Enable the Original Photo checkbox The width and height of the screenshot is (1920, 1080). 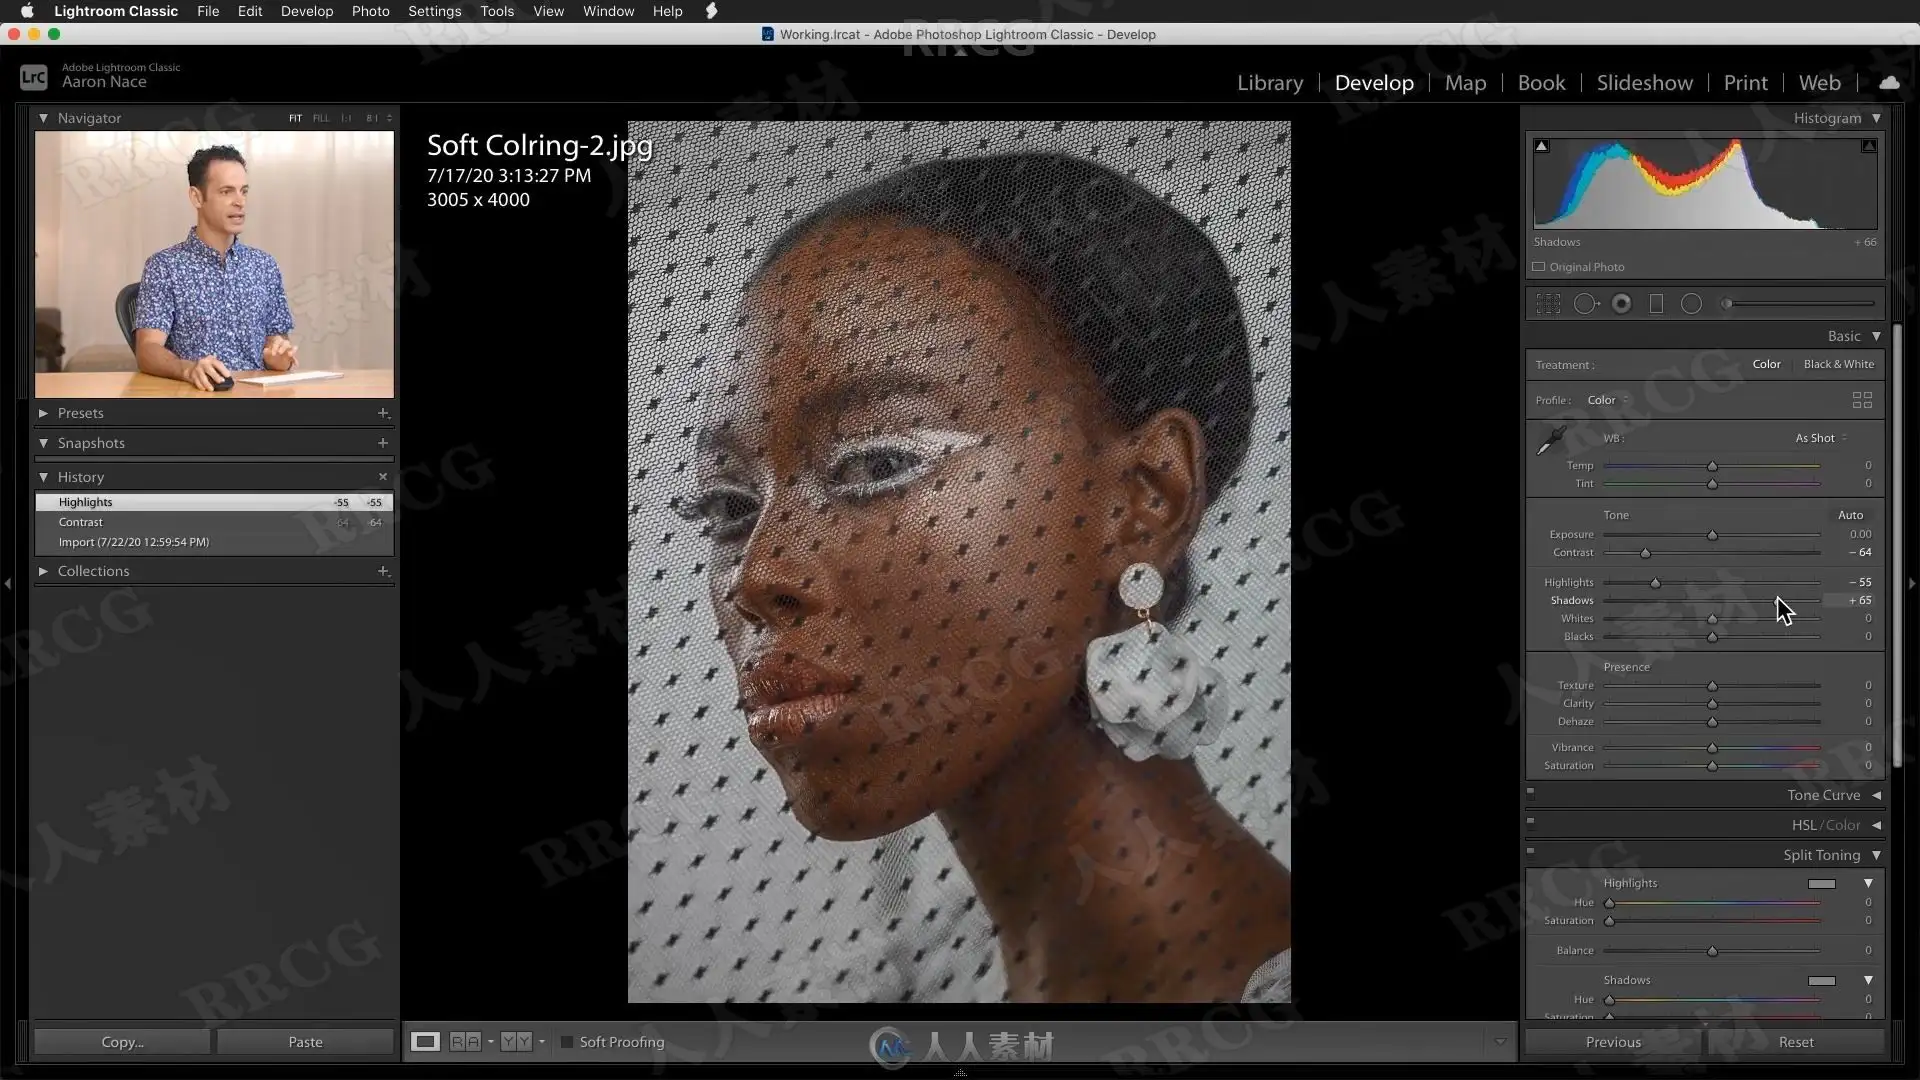[x=1539, y=267]
